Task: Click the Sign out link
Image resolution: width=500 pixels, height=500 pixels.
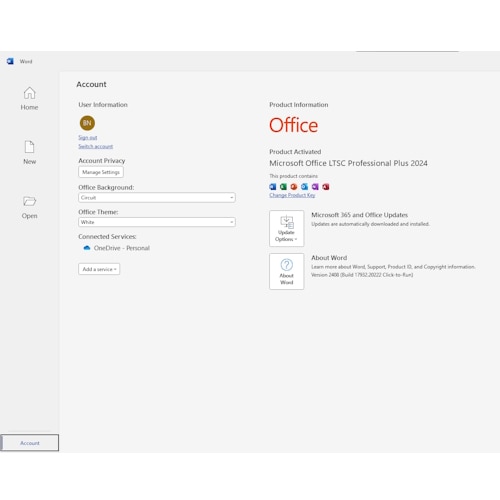Action: point(88,137)
